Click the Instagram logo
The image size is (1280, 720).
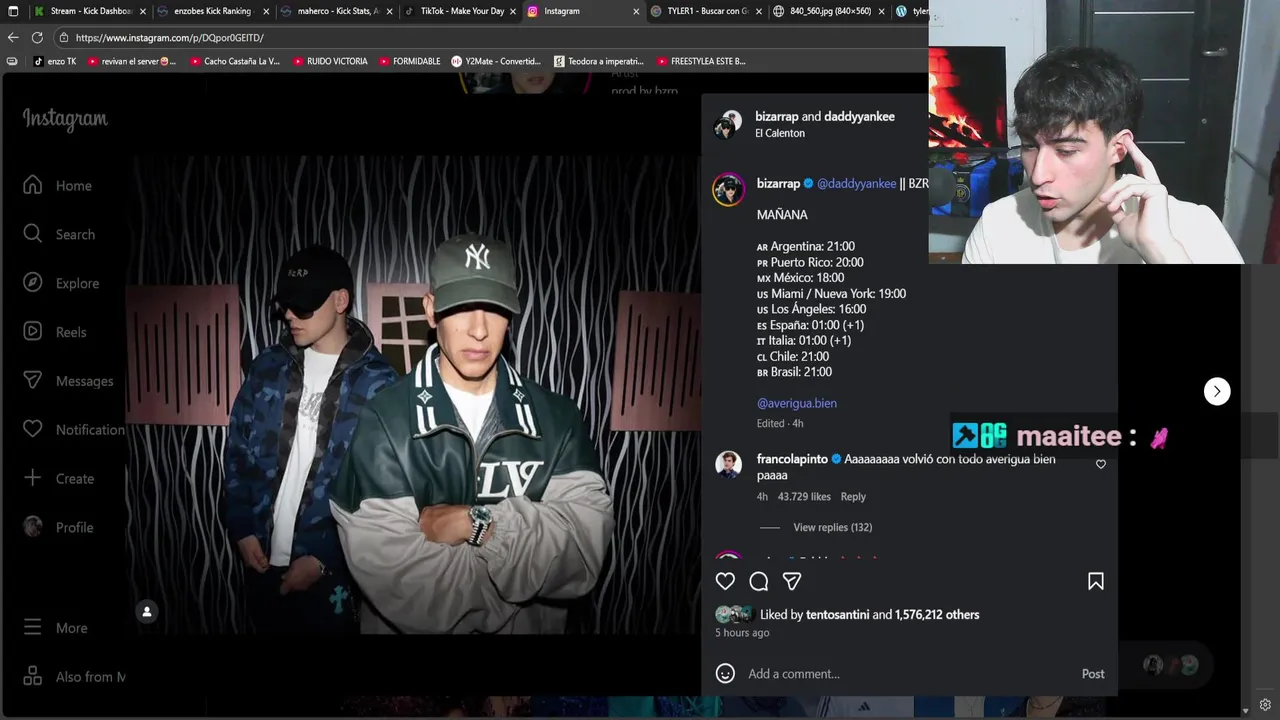pos(65,119)
